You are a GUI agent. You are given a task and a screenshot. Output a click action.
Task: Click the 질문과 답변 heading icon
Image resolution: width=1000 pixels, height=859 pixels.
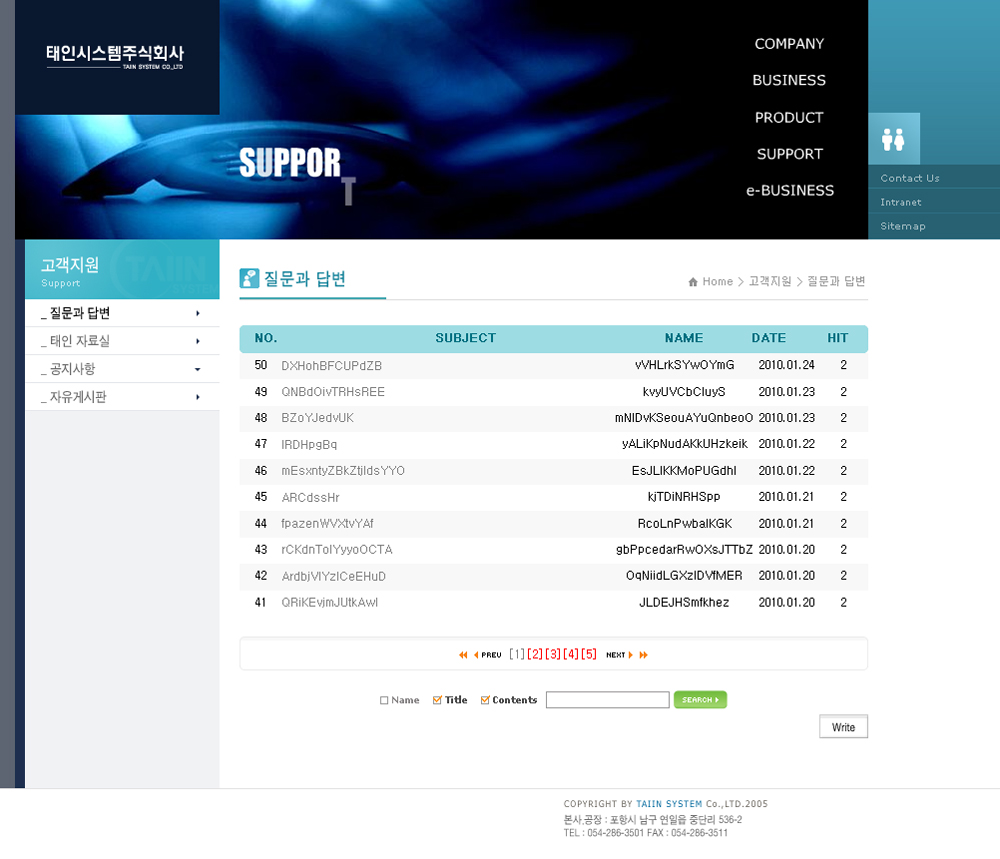[249, 279]
